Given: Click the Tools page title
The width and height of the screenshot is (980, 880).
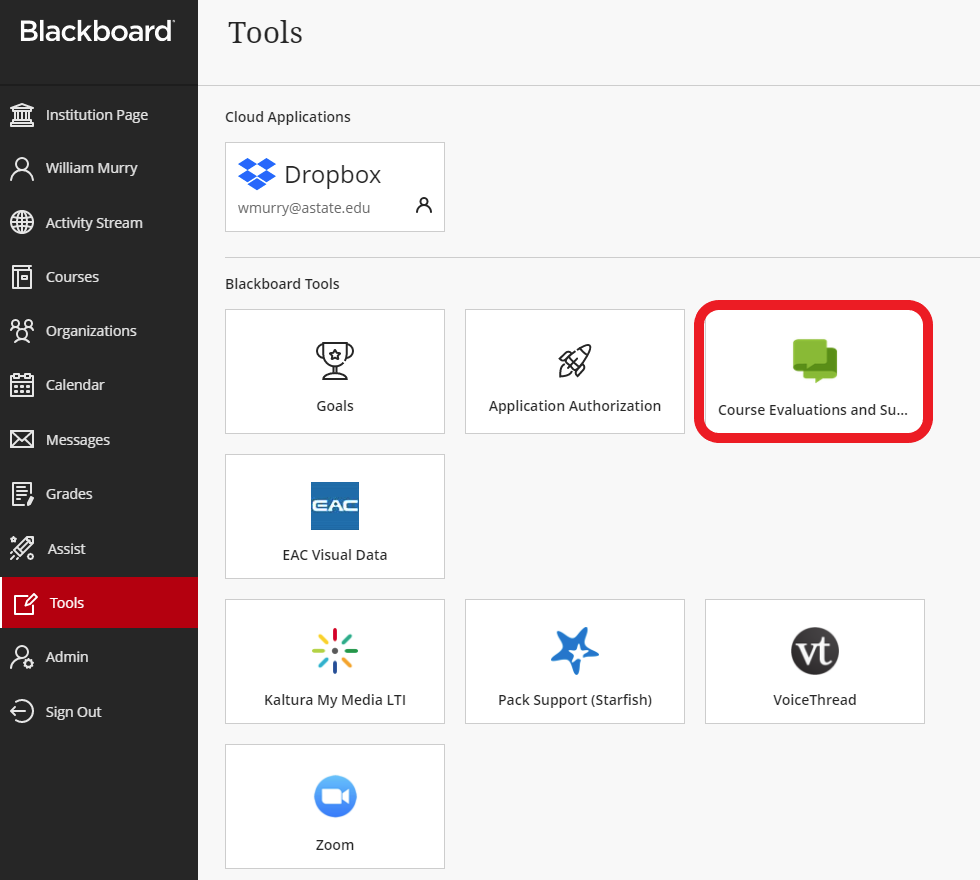Looking at the screenshot, I should (x=265, y=32).
